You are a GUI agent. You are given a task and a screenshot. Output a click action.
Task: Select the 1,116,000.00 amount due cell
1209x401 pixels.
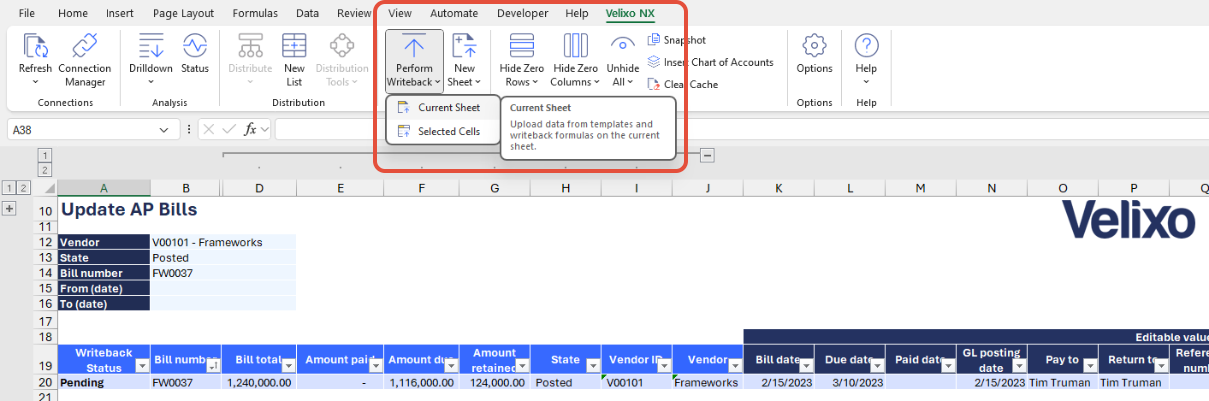421,382
